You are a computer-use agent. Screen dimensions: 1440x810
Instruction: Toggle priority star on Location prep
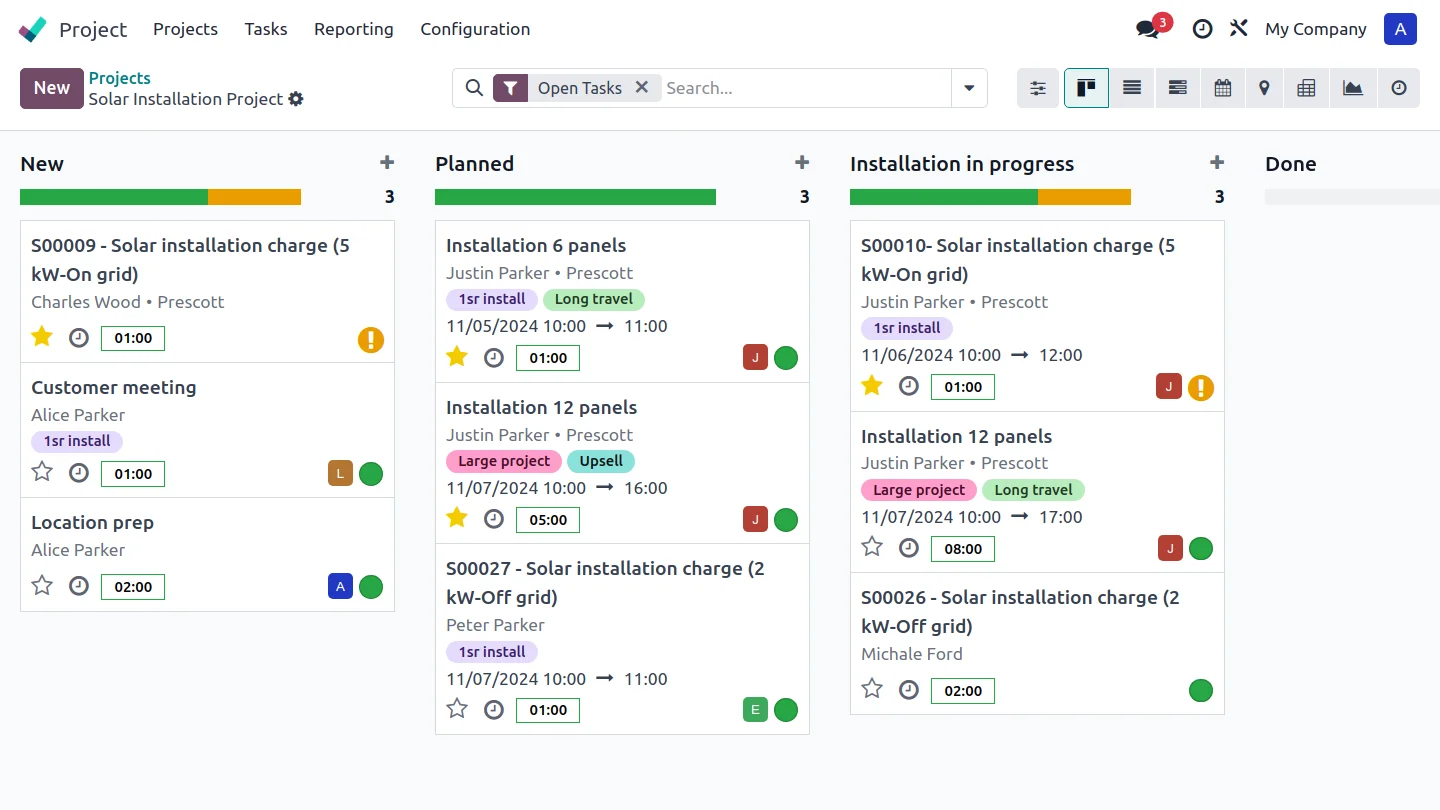pyautogui.click(x=42, y=585)
